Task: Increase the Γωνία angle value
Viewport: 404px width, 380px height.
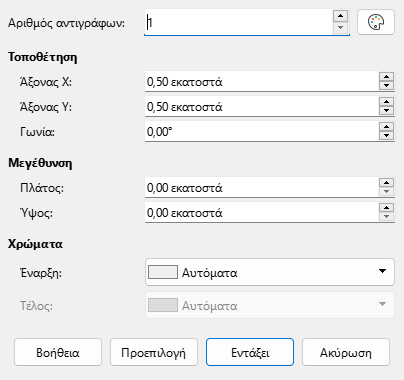Action: [386, 127]
